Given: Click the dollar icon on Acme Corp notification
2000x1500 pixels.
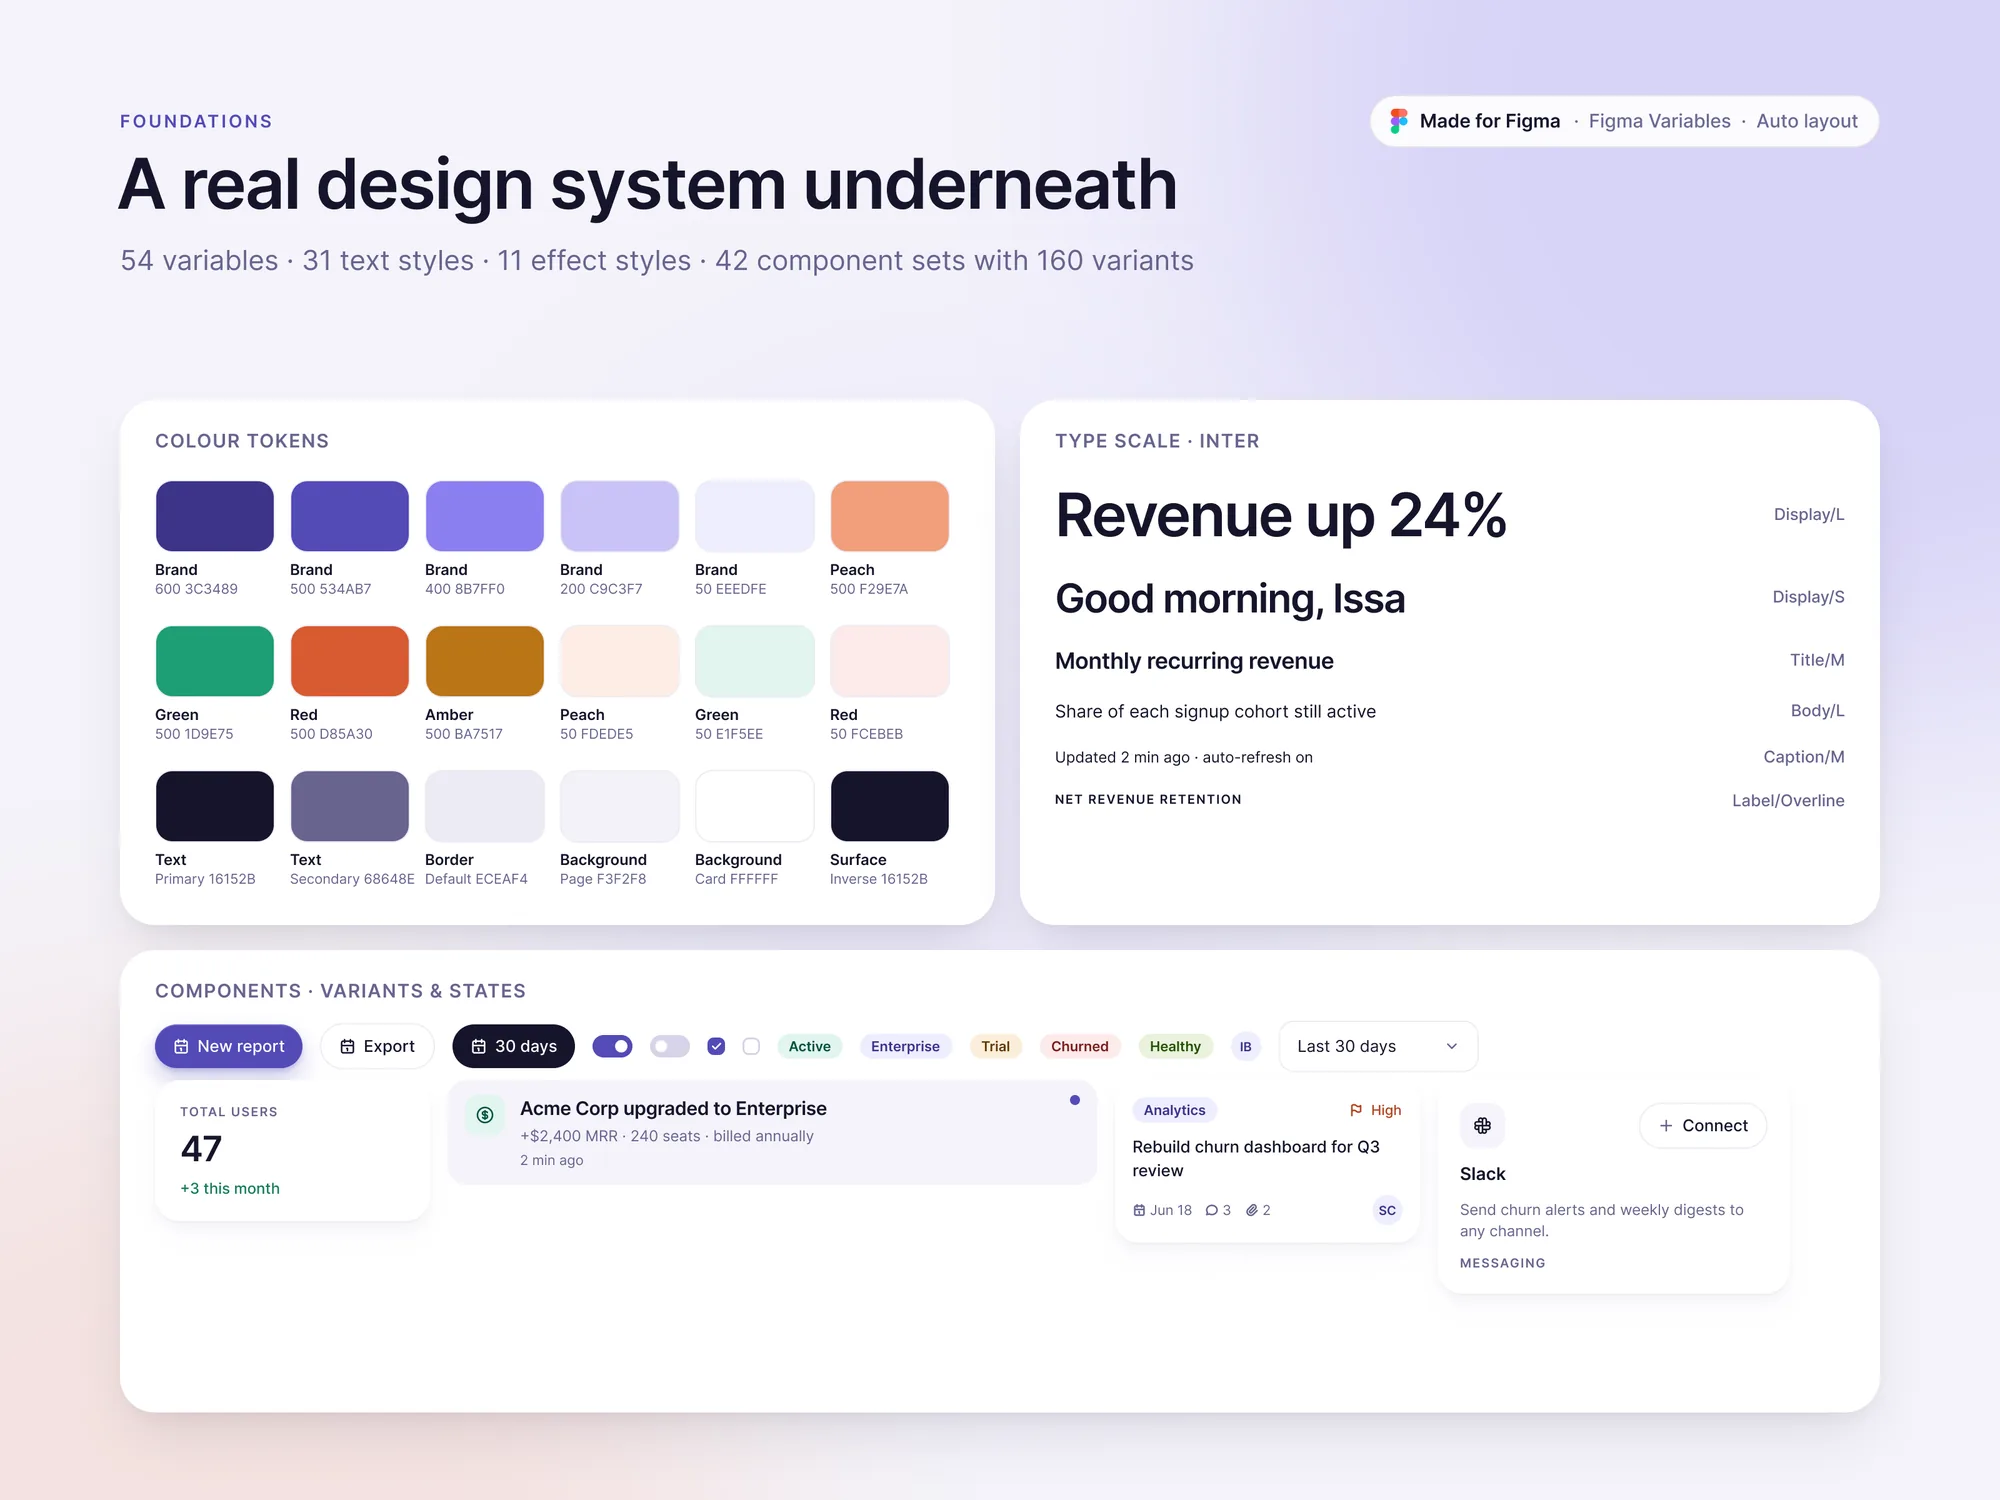Looking at the screenshot, I should 485,1115.
